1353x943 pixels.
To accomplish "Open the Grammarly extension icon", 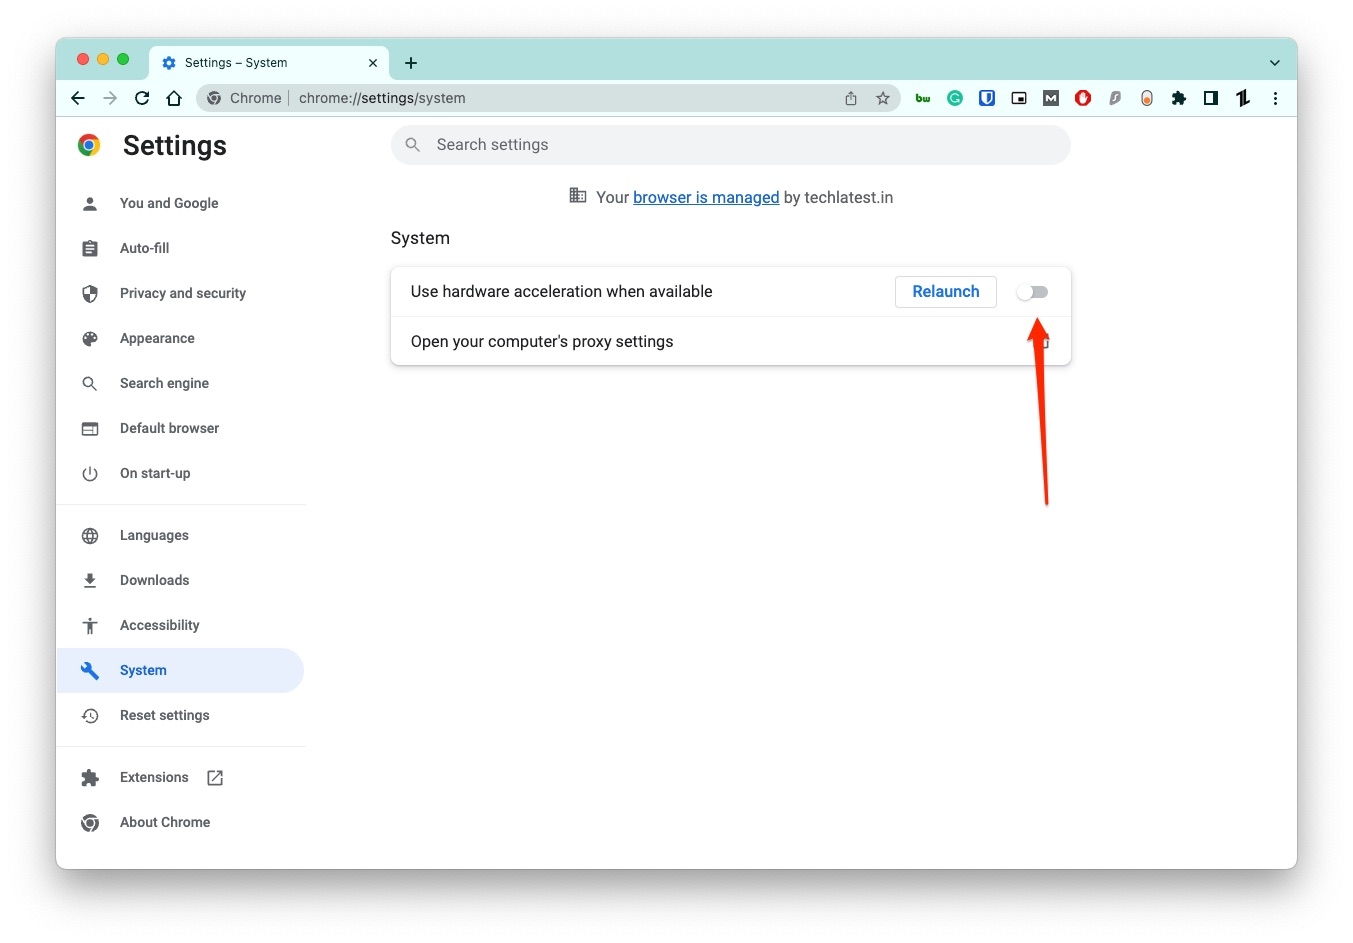I will tap(955, 98).
